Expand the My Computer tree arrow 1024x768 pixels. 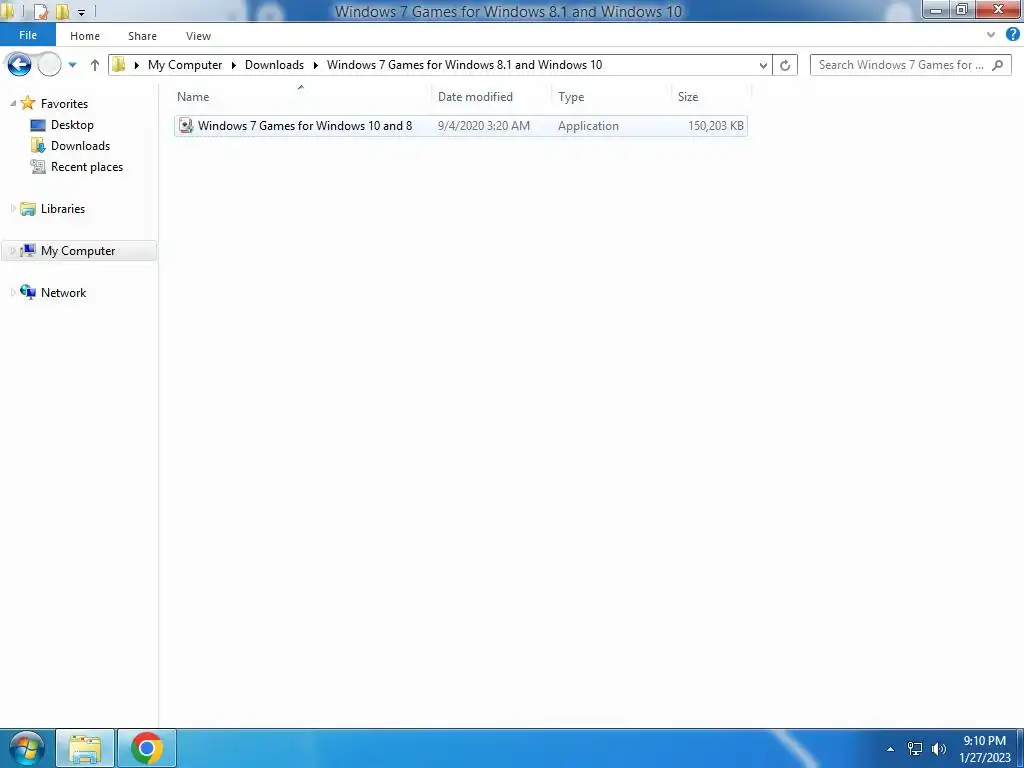tap(13, 250)
